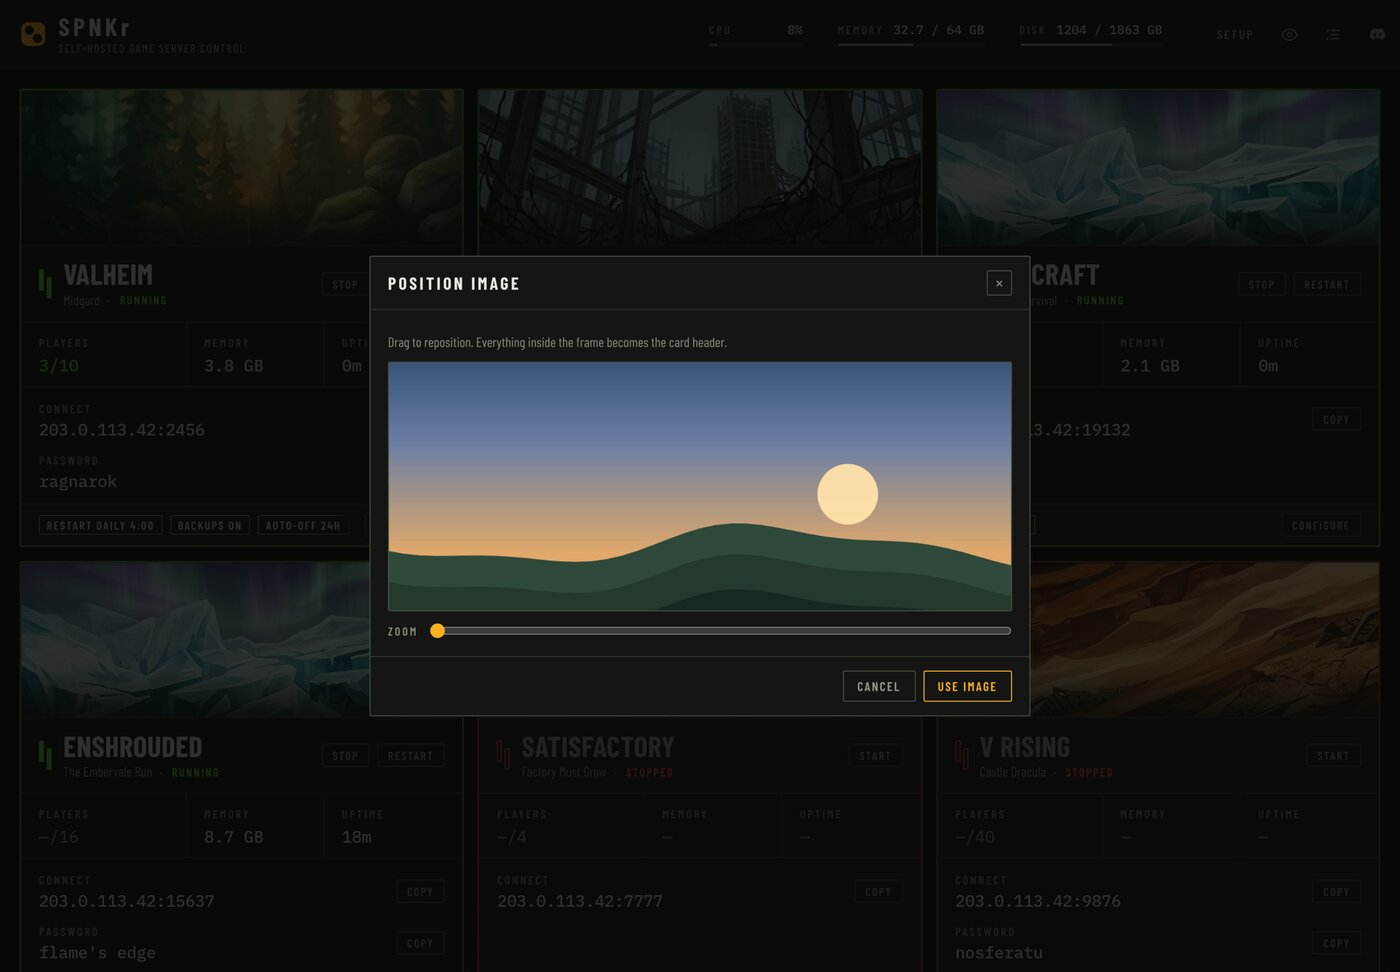
Task: Cancel the Position Image dialog
Action: [x=878, y=686]
